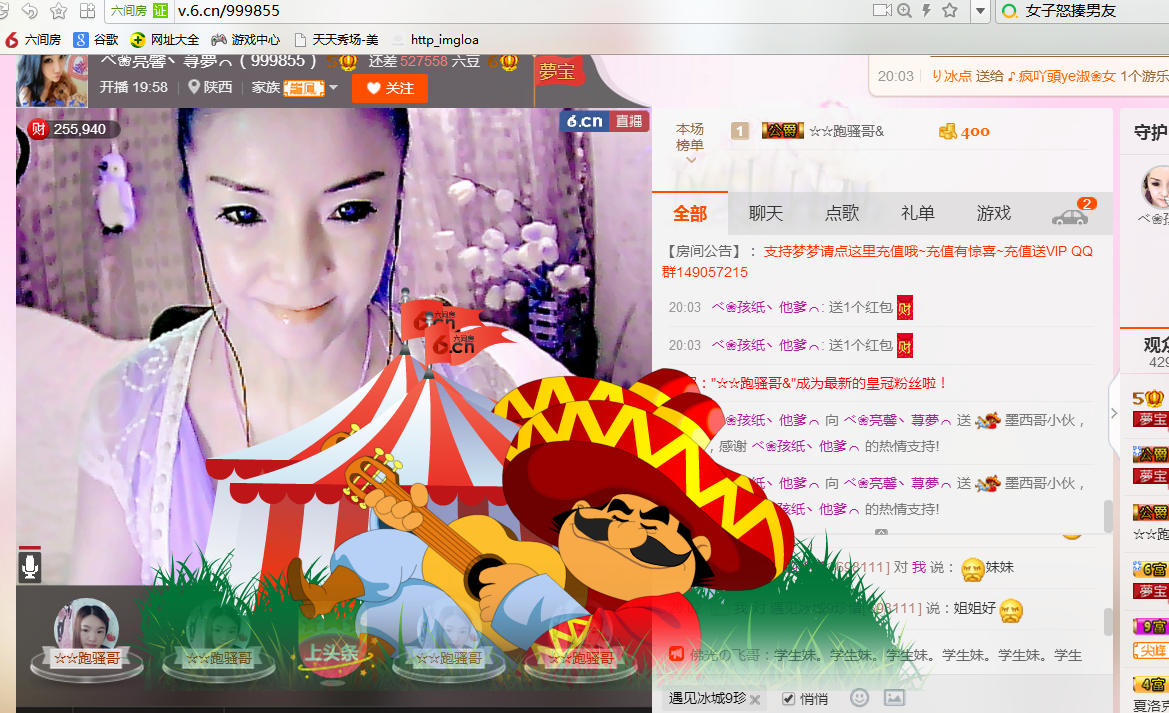Open the 六间房 bookmark

point(34,40)
